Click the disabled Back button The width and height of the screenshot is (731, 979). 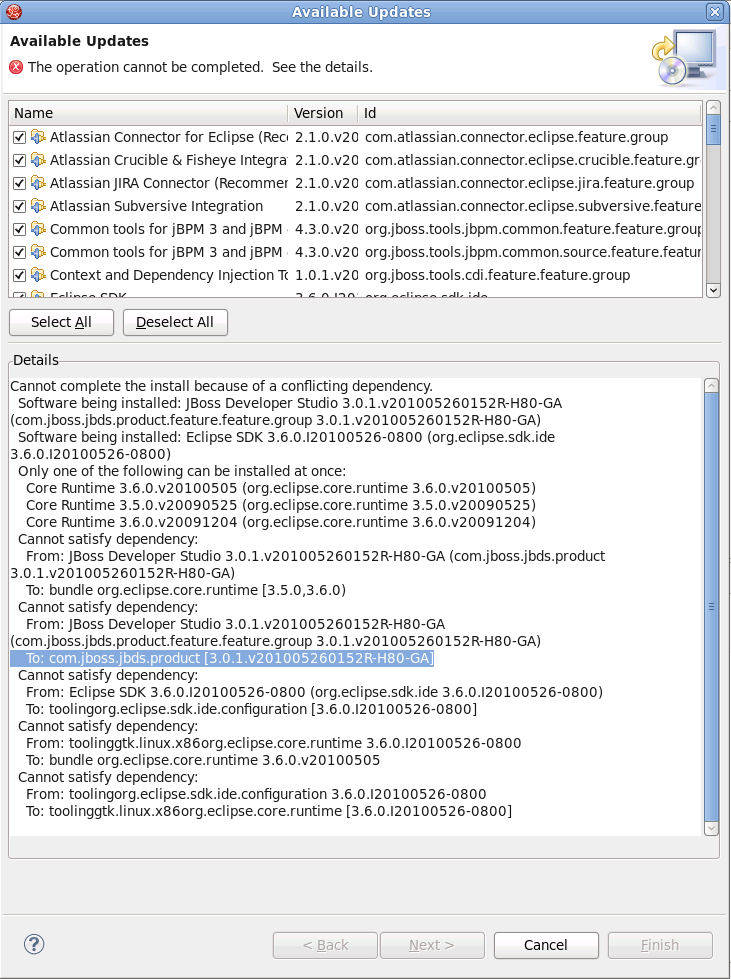(x=325, y=945)
